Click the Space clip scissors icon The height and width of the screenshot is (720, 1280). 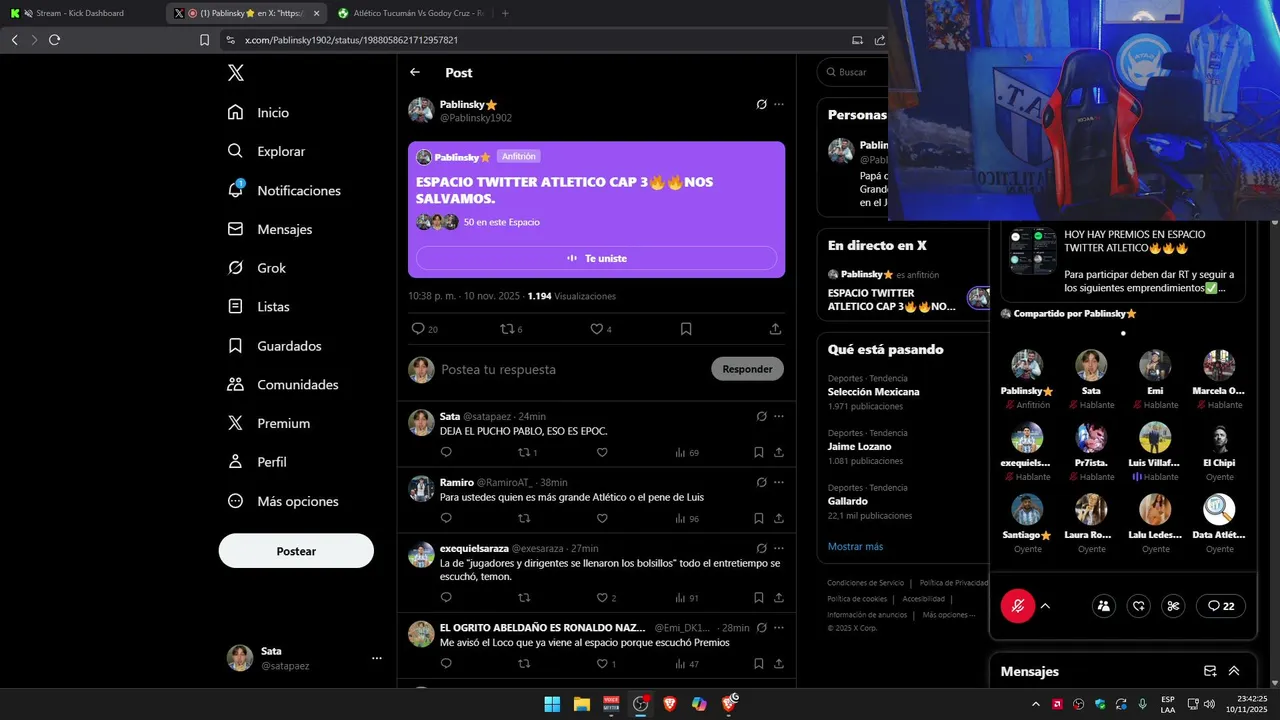[x=1174, y=606]
